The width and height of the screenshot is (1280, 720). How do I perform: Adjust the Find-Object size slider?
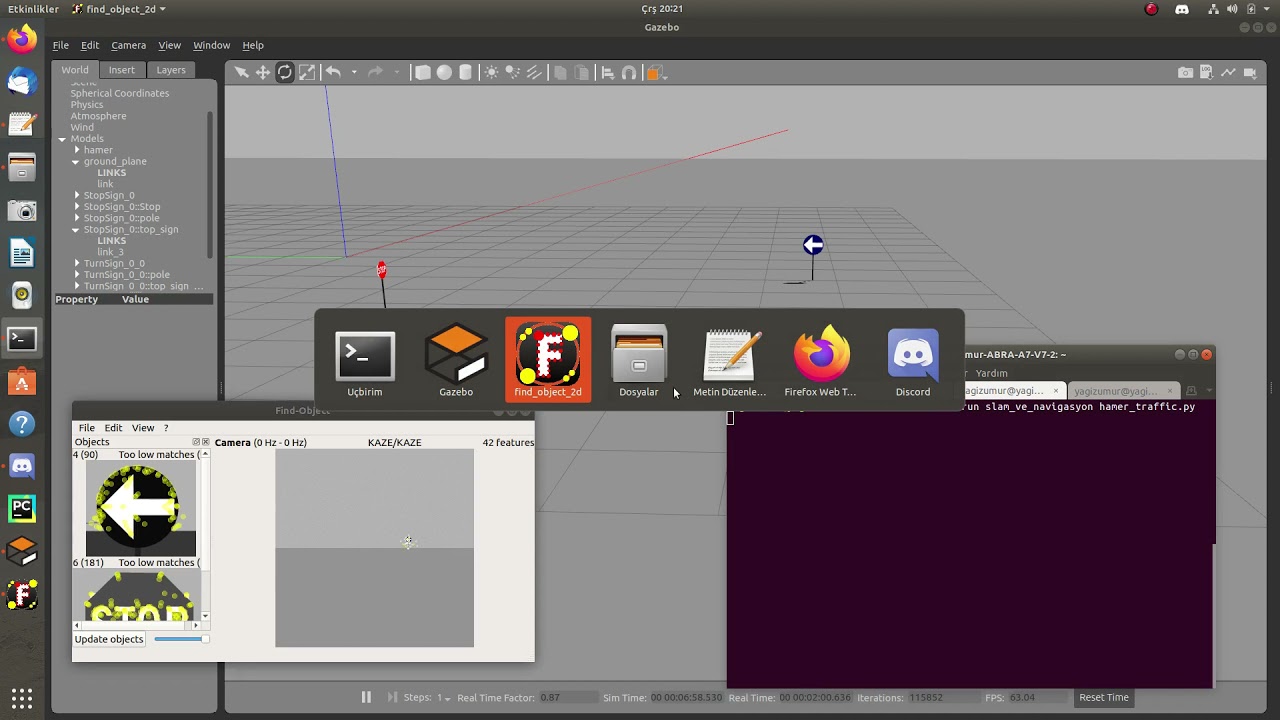click(x=181, y=639)
